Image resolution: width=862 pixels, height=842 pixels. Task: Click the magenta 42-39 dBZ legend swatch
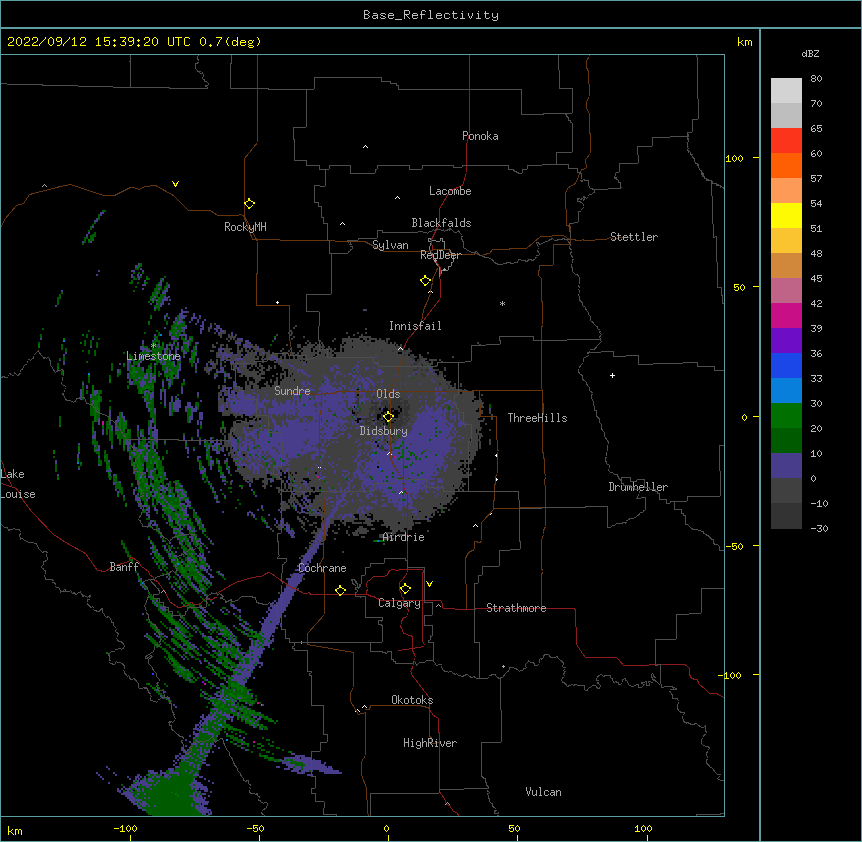click(x=786, y=315)
